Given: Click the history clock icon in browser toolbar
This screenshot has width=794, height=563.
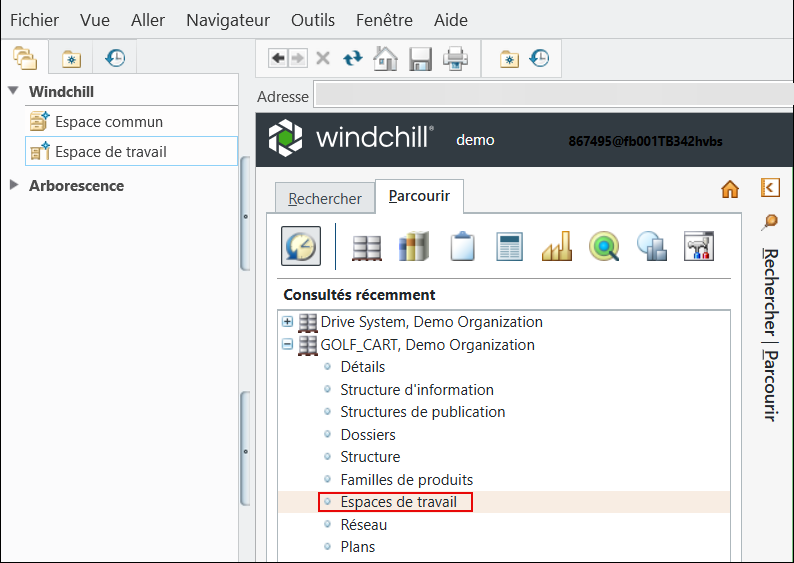Looking at the screenshot, I should 539,58.
